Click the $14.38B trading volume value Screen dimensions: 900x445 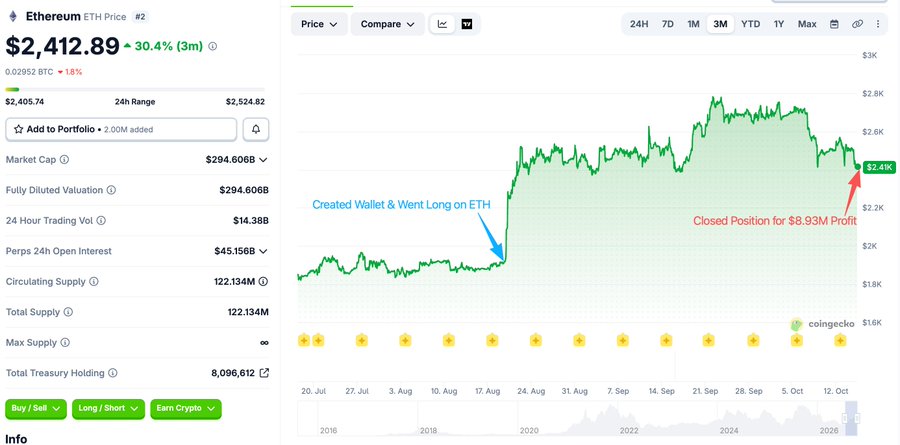point(251,220)
